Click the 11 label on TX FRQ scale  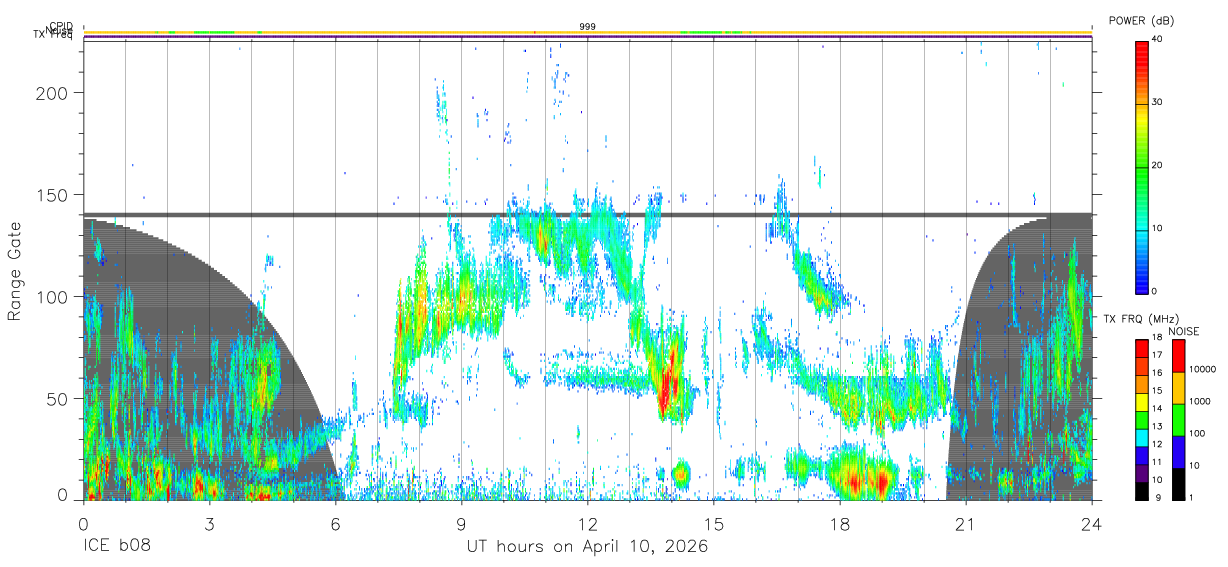1157,463
